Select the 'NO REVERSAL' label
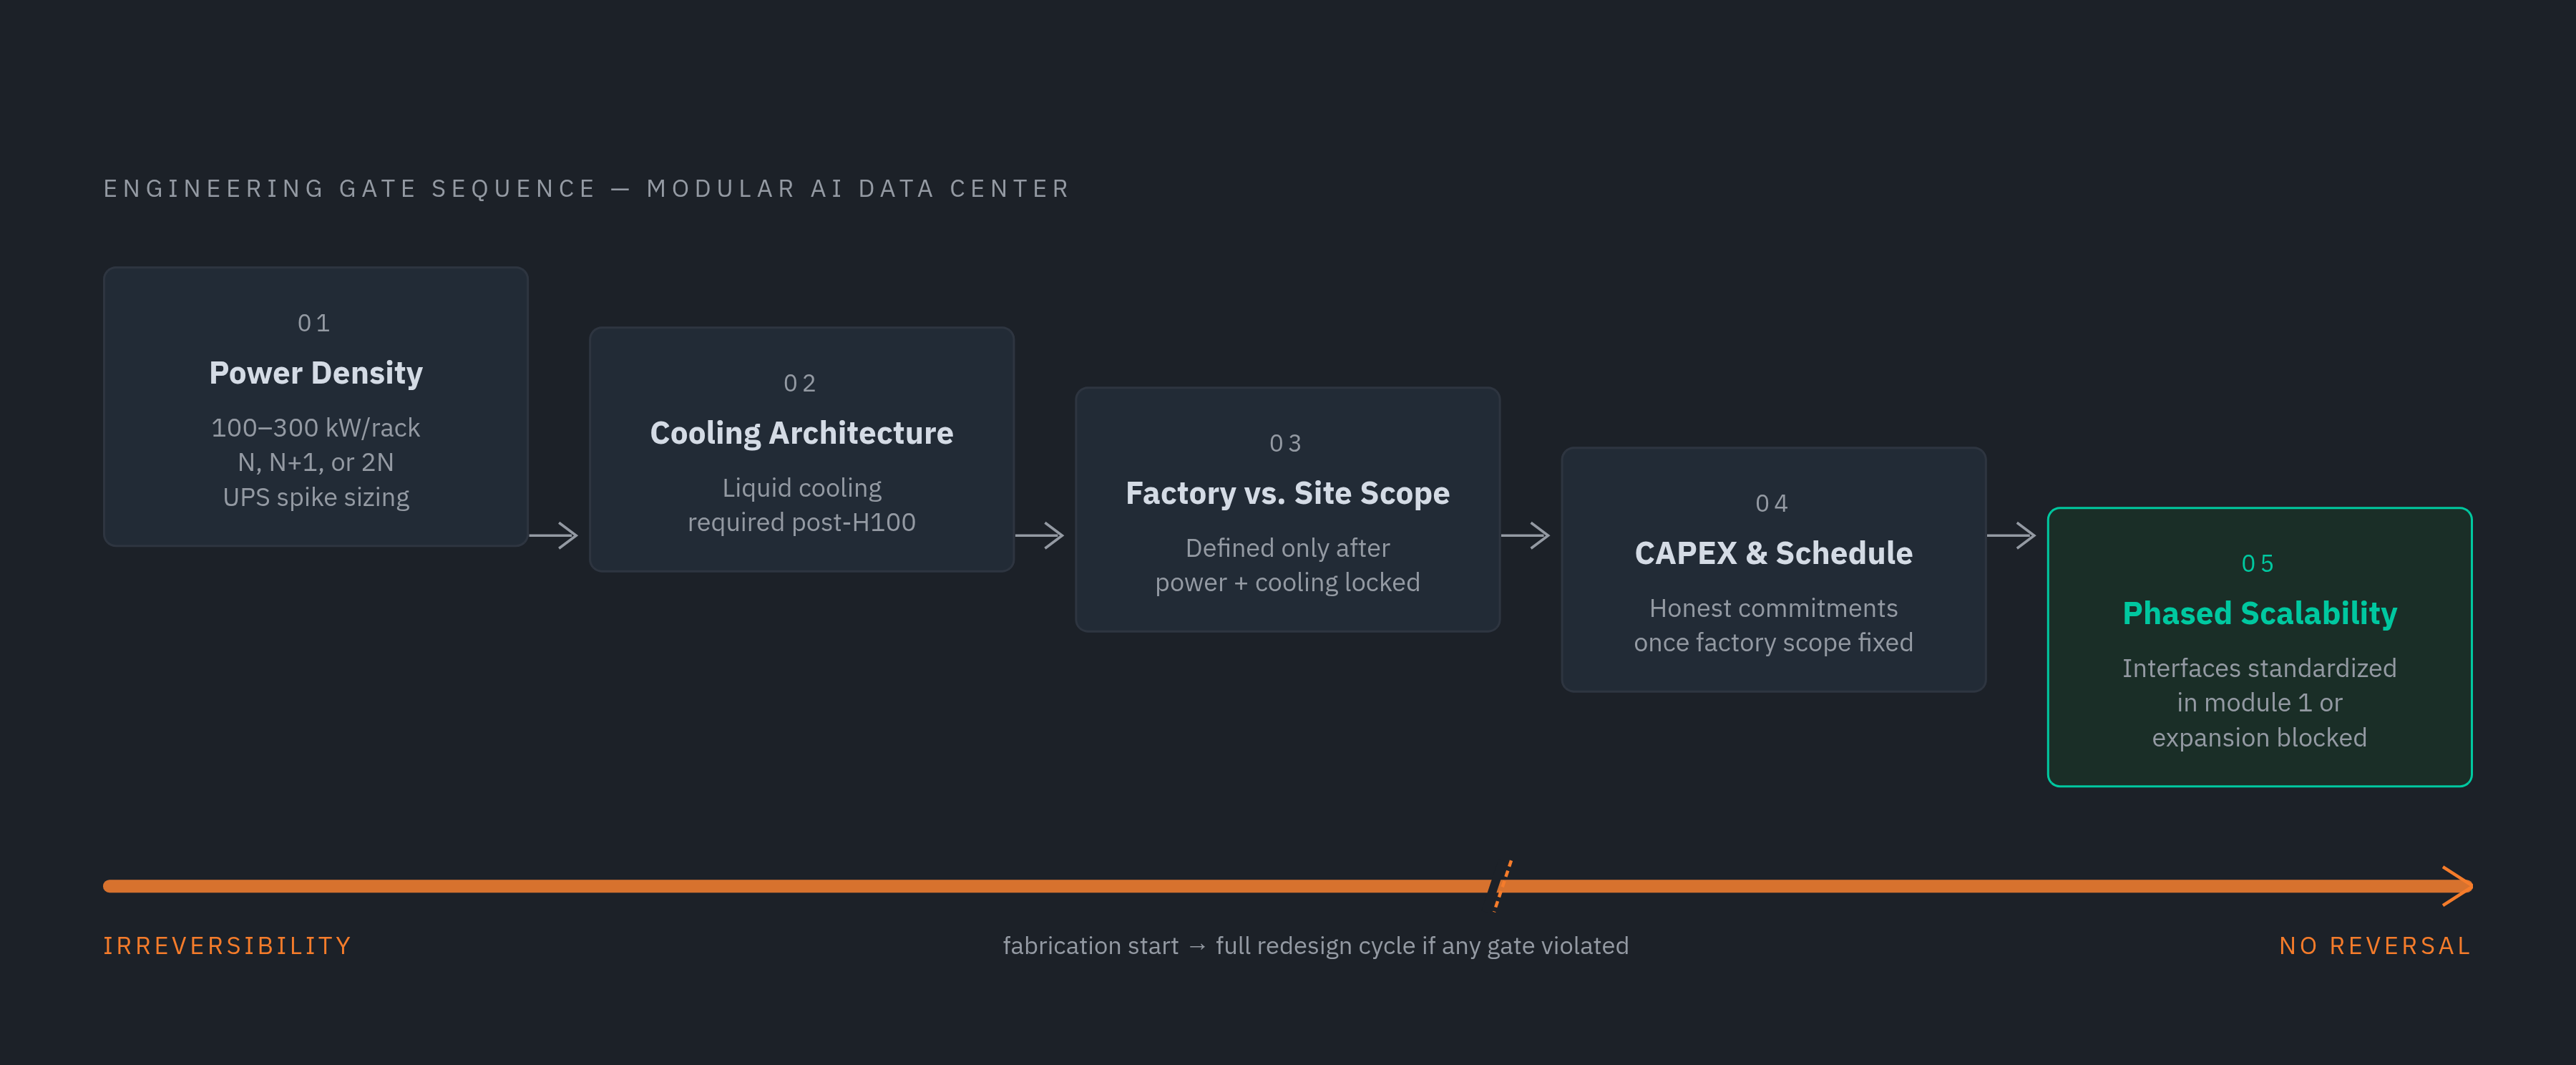Screen dimensions: 2576x1065 2375,946
